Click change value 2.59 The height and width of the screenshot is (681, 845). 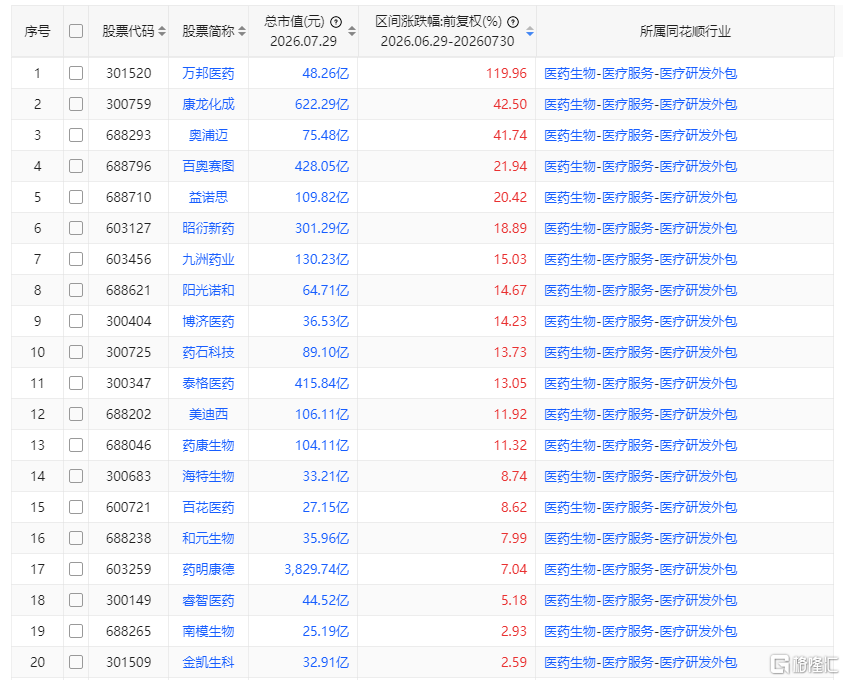click(514, 662)
